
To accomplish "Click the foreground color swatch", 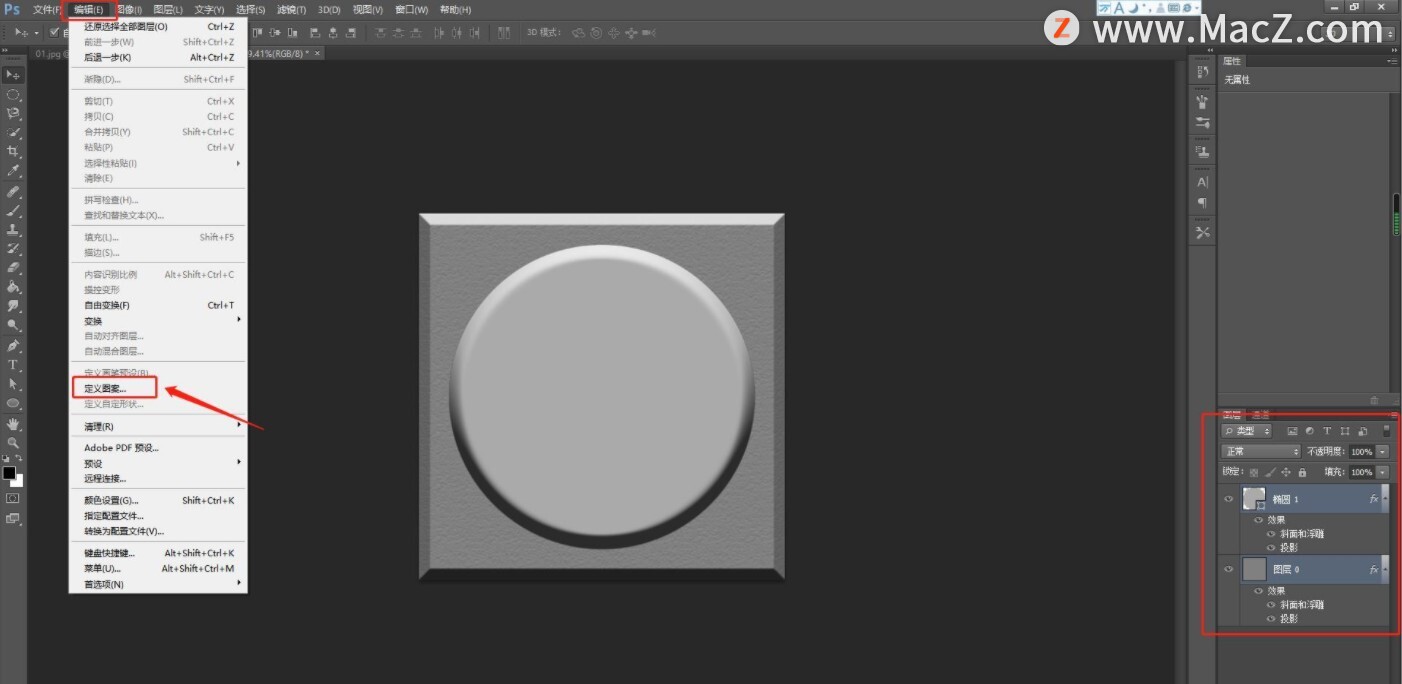I will point(9,472).
